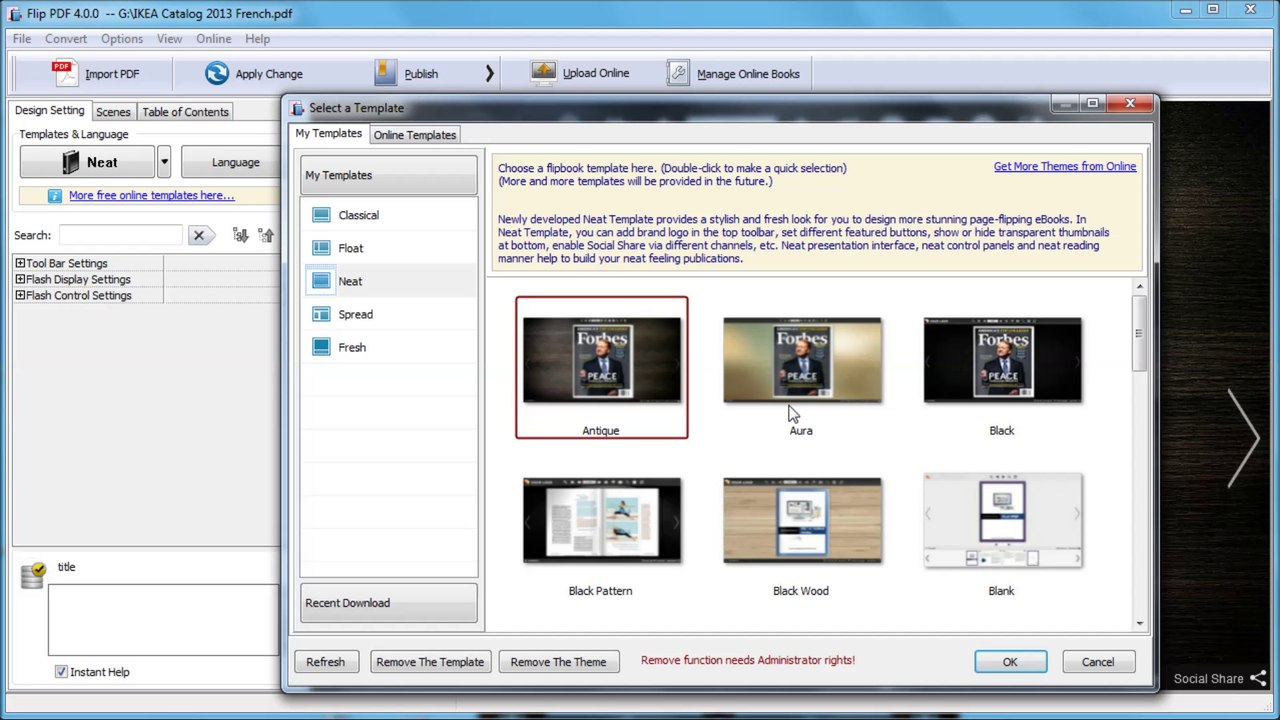This screenshot has width=1280, height=720.
Task: Click the Publish icon in toolbar
Action: pos(386,73)
